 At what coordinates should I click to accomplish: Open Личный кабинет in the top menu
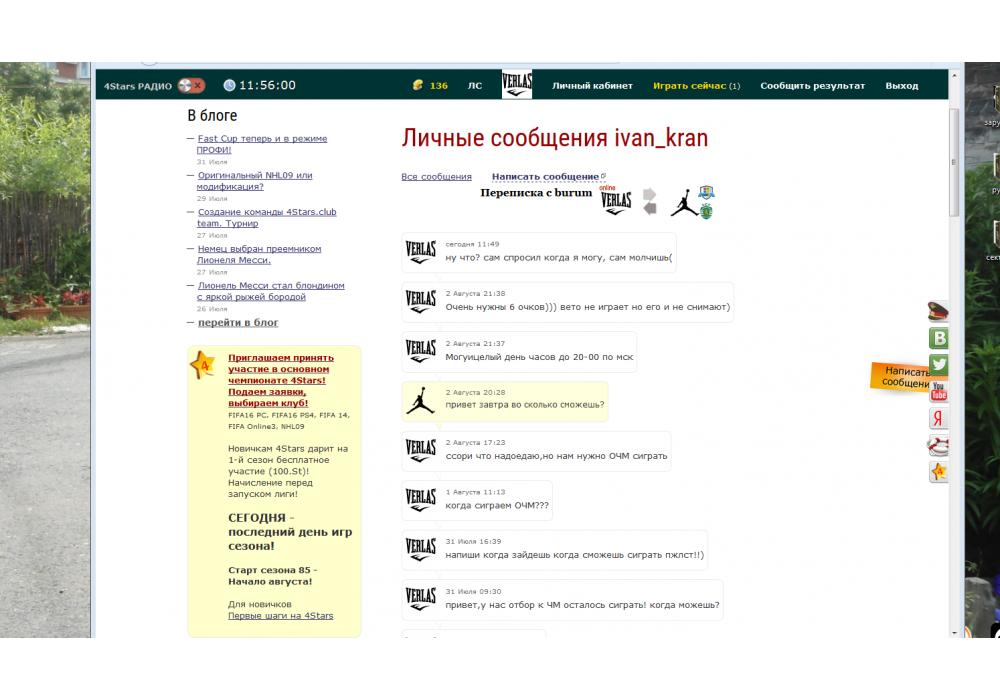click(x=592, y=85)
